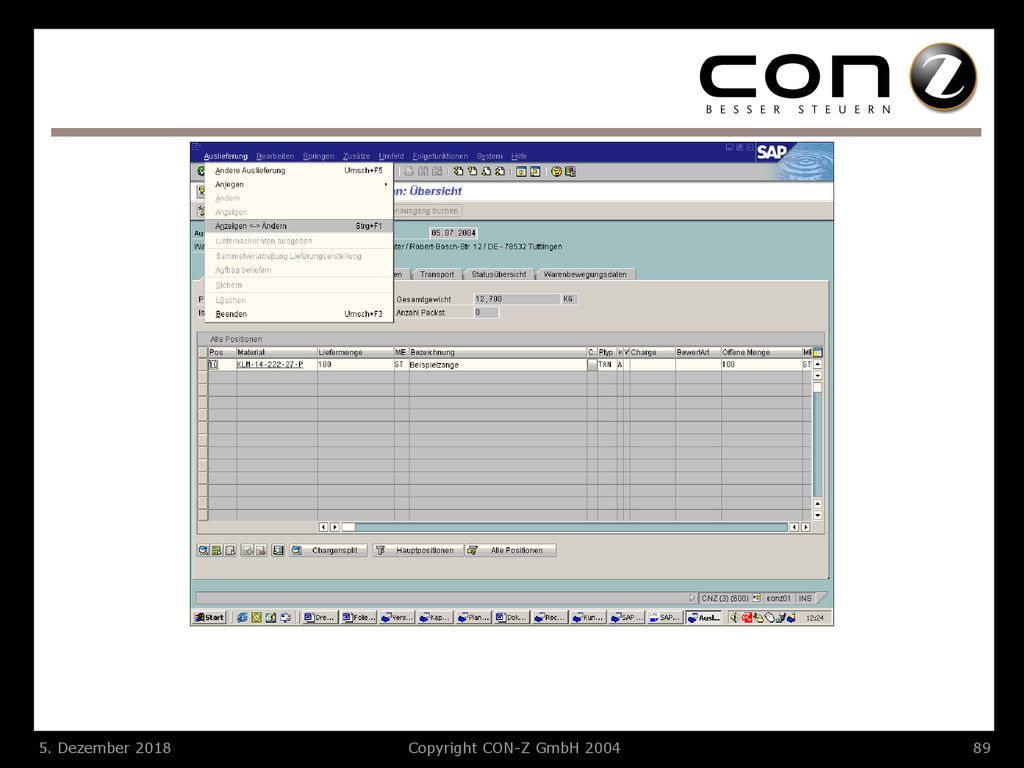Select Anzeigen <-> Ändern menu entry

click(x=300, y=226)
